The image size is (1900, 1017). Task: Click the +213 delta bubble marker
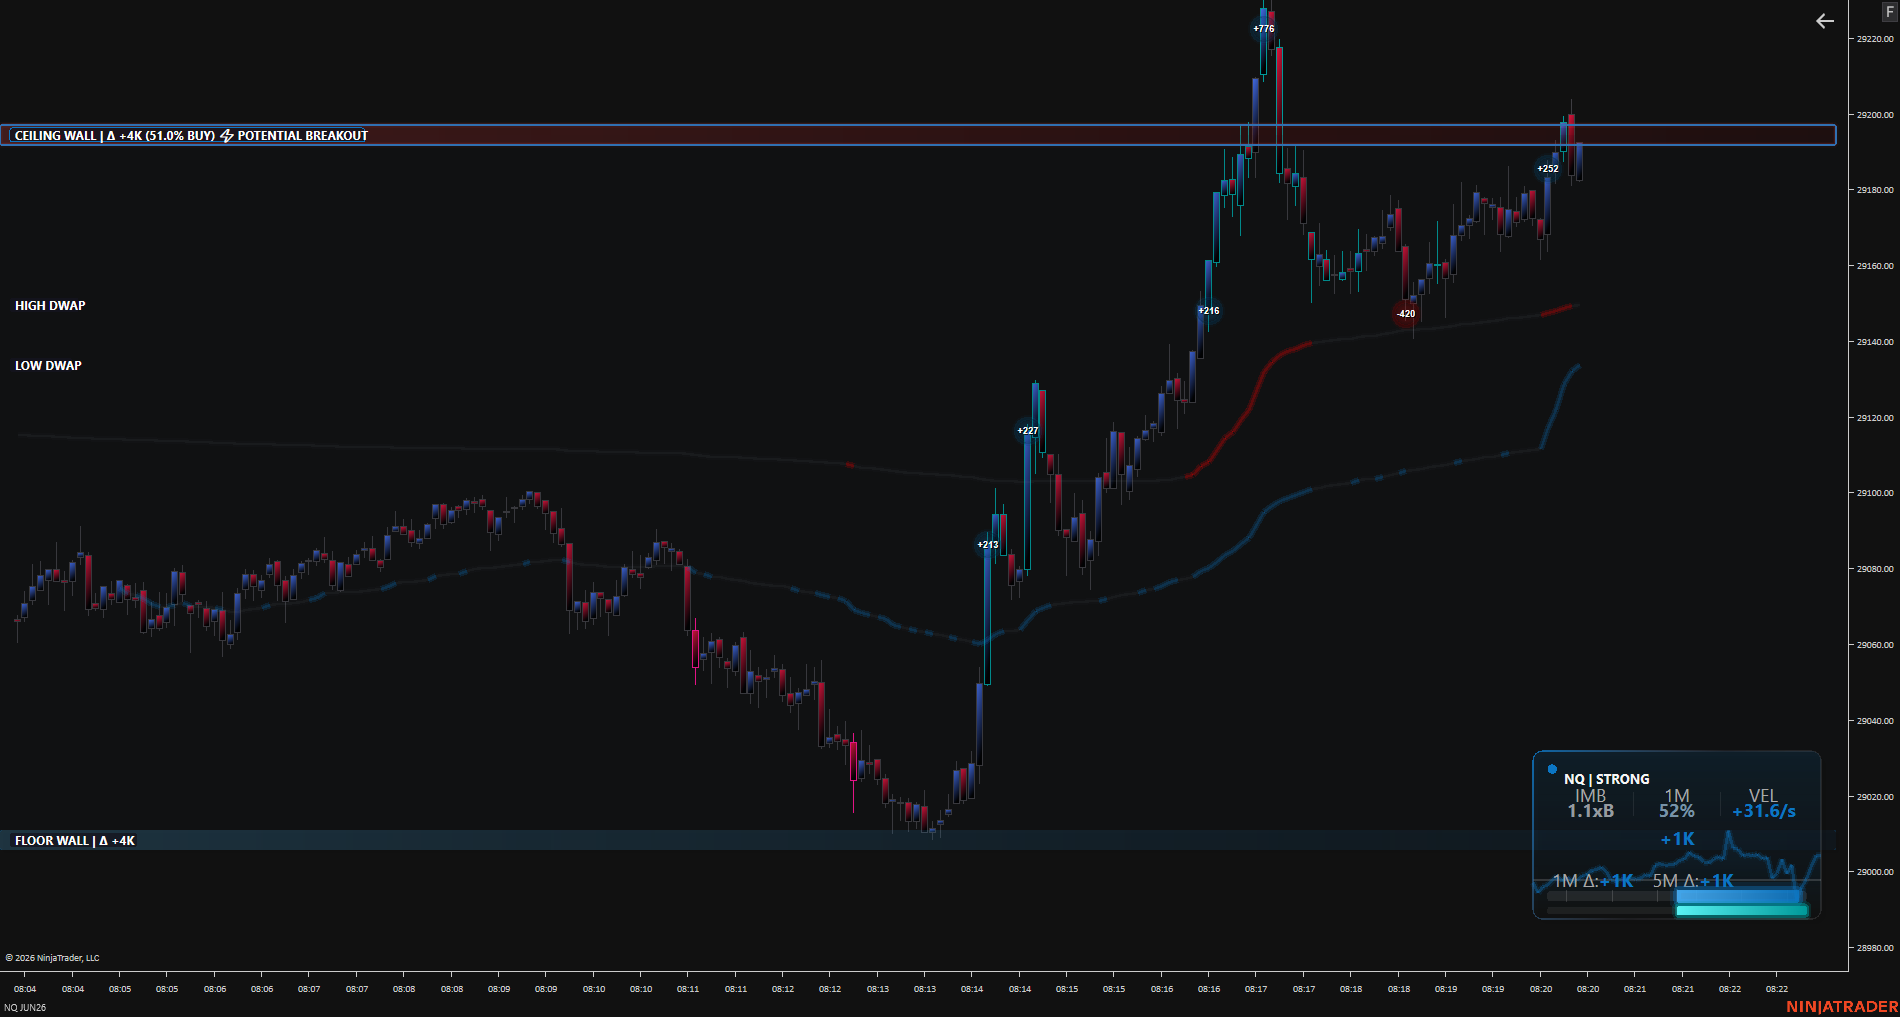(988, 545)
